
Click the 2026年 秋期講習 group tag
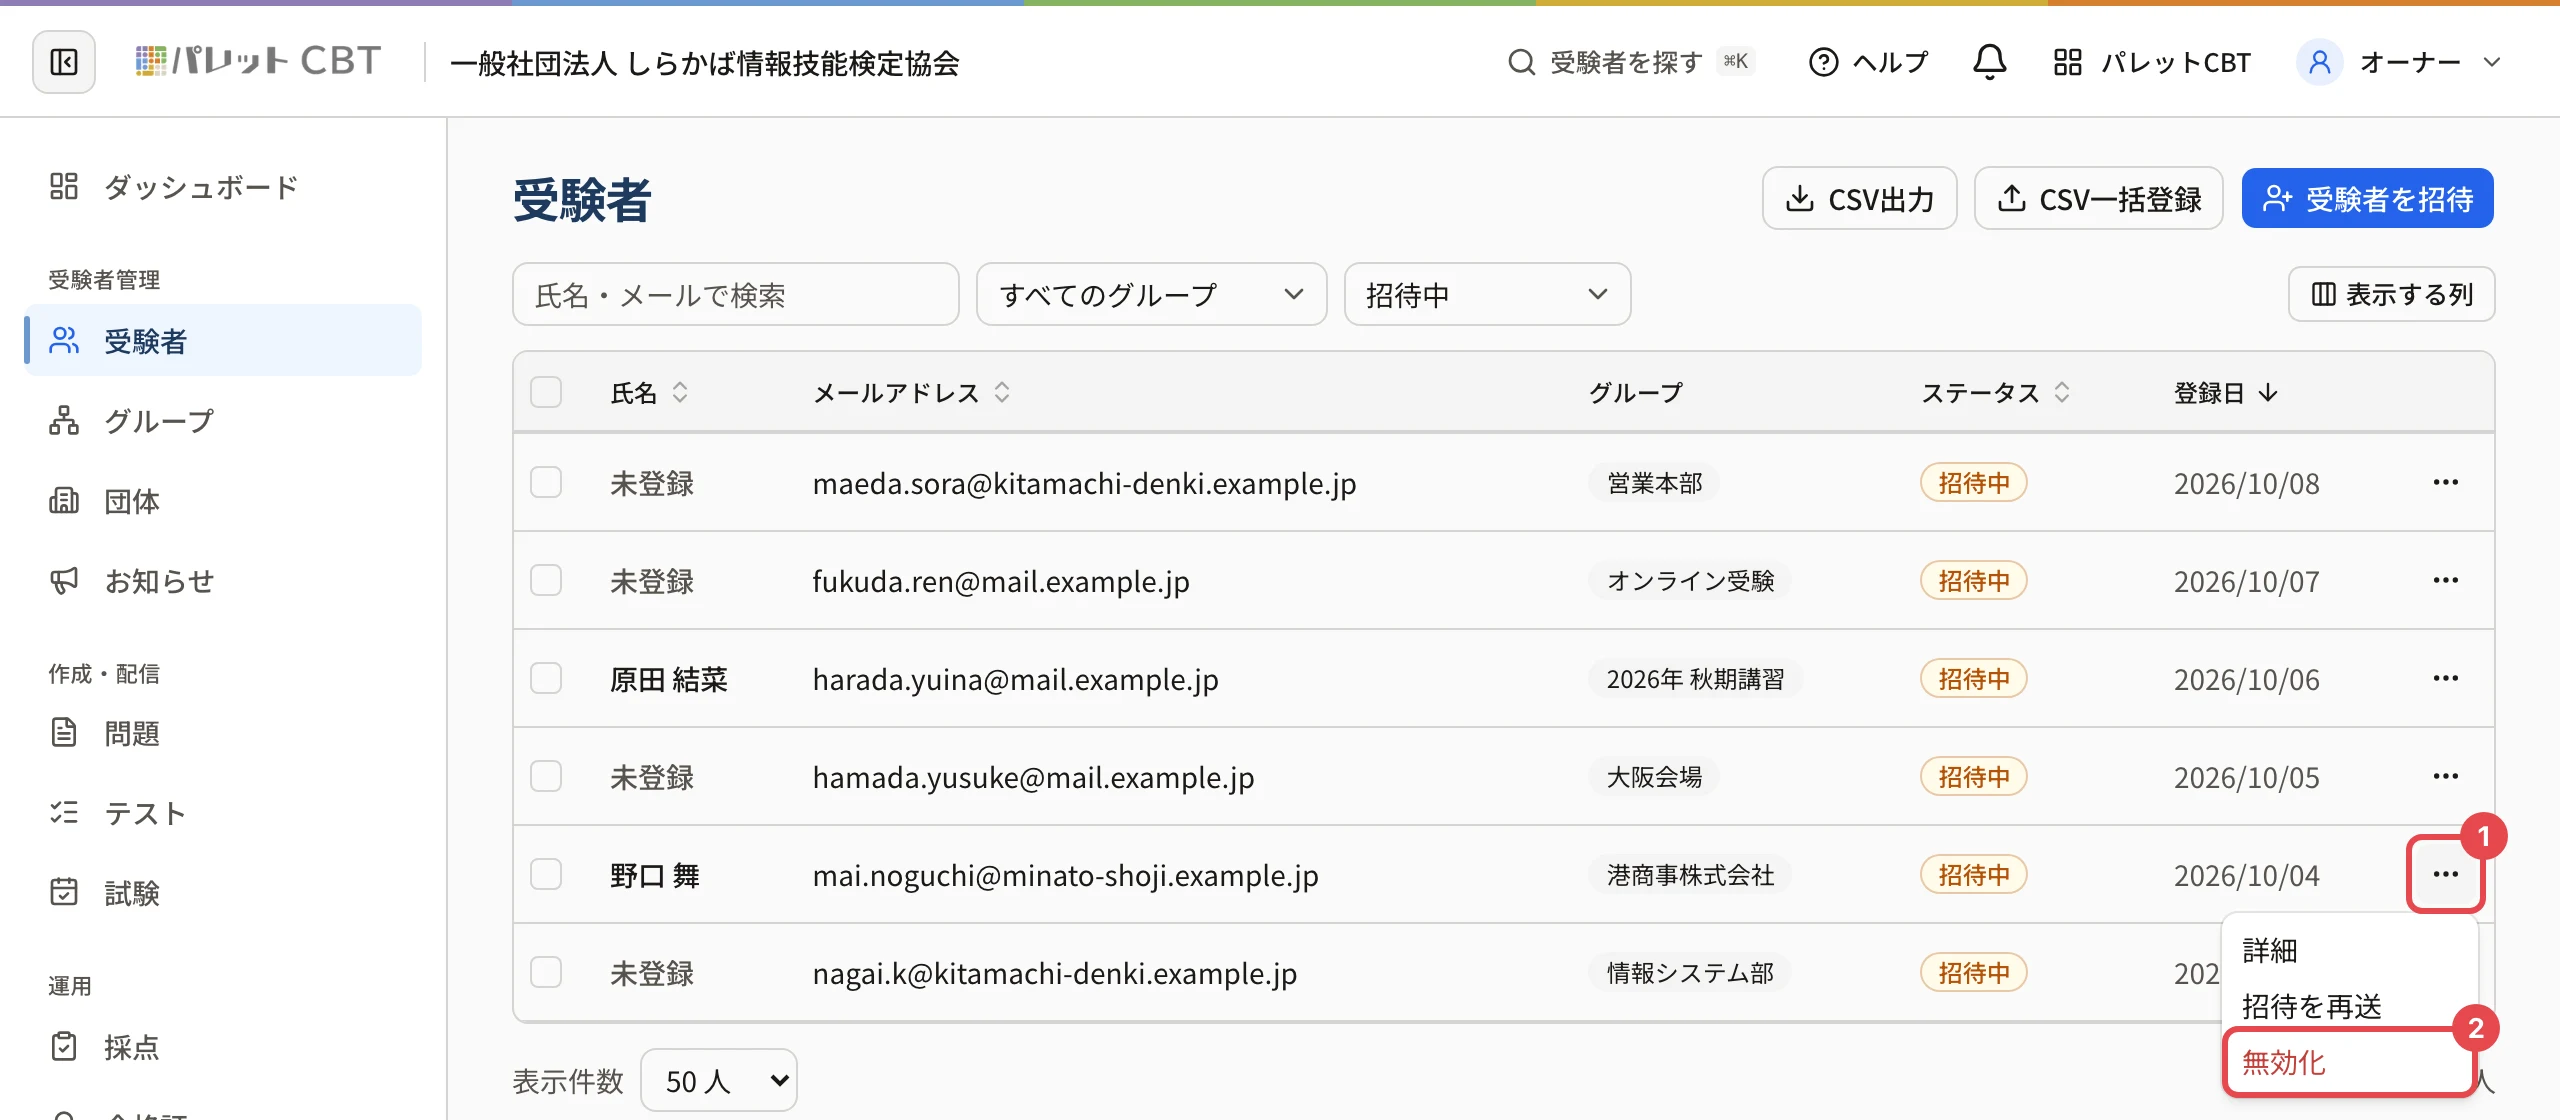1695,679
